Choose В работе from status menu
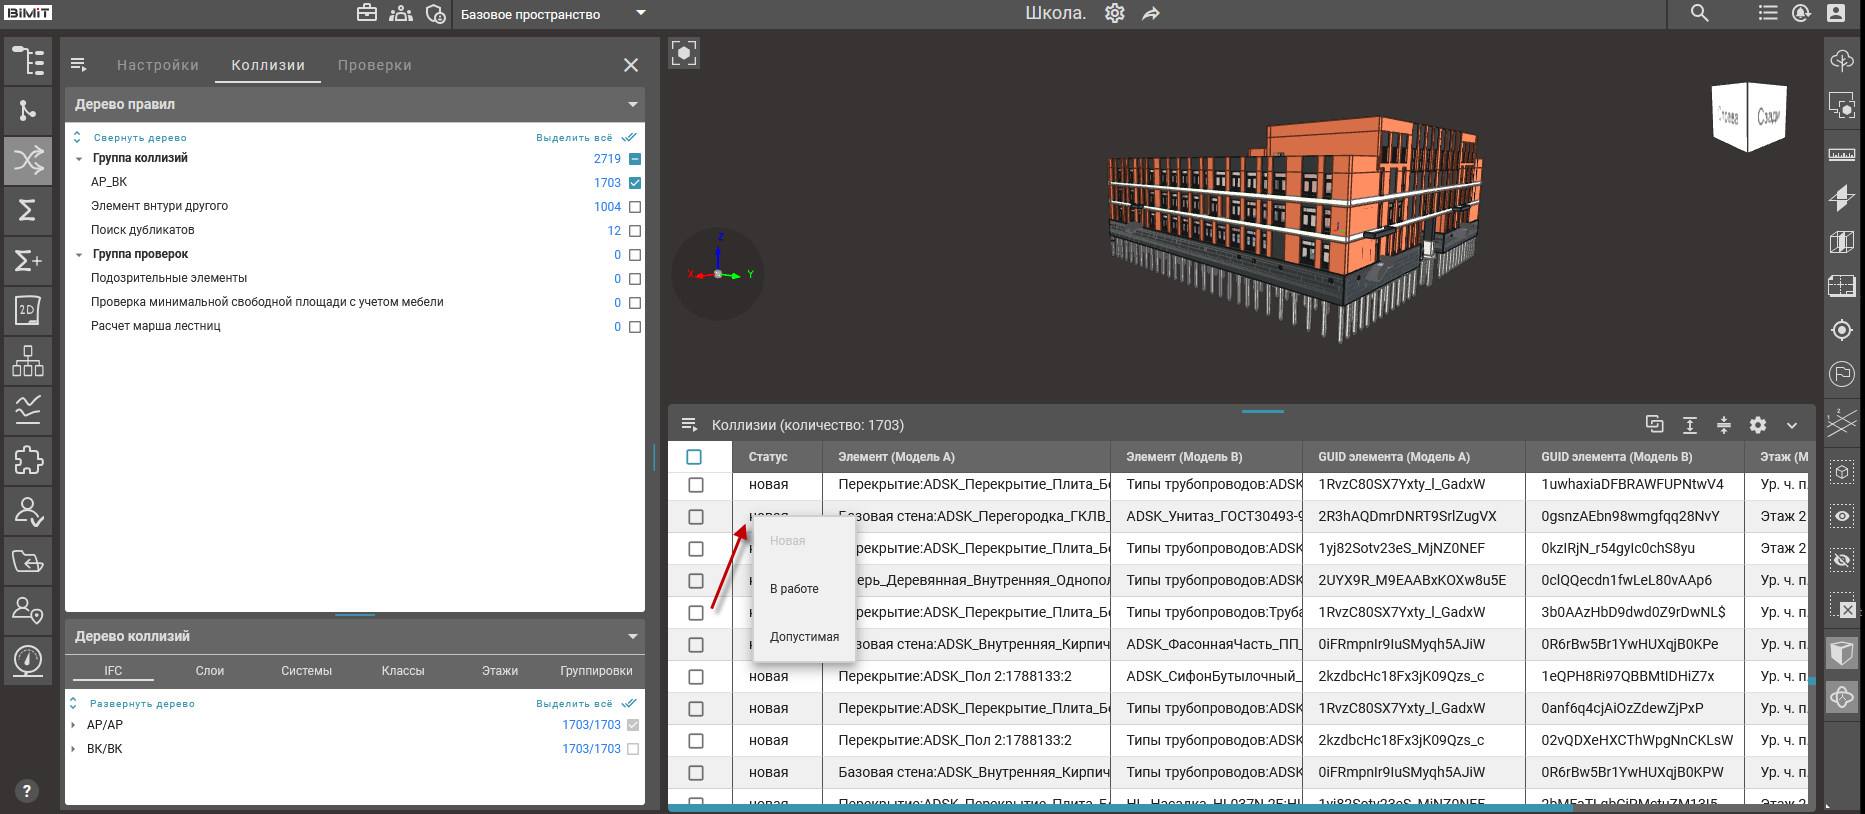This screenshot has width=1865, height=814. (794, 589)
